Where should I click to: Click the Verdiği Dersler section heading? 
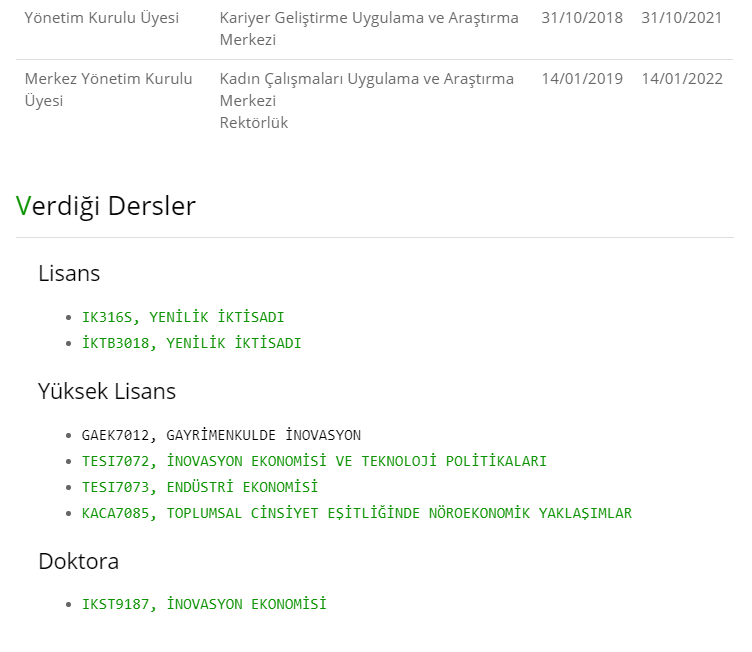[106, 206]
